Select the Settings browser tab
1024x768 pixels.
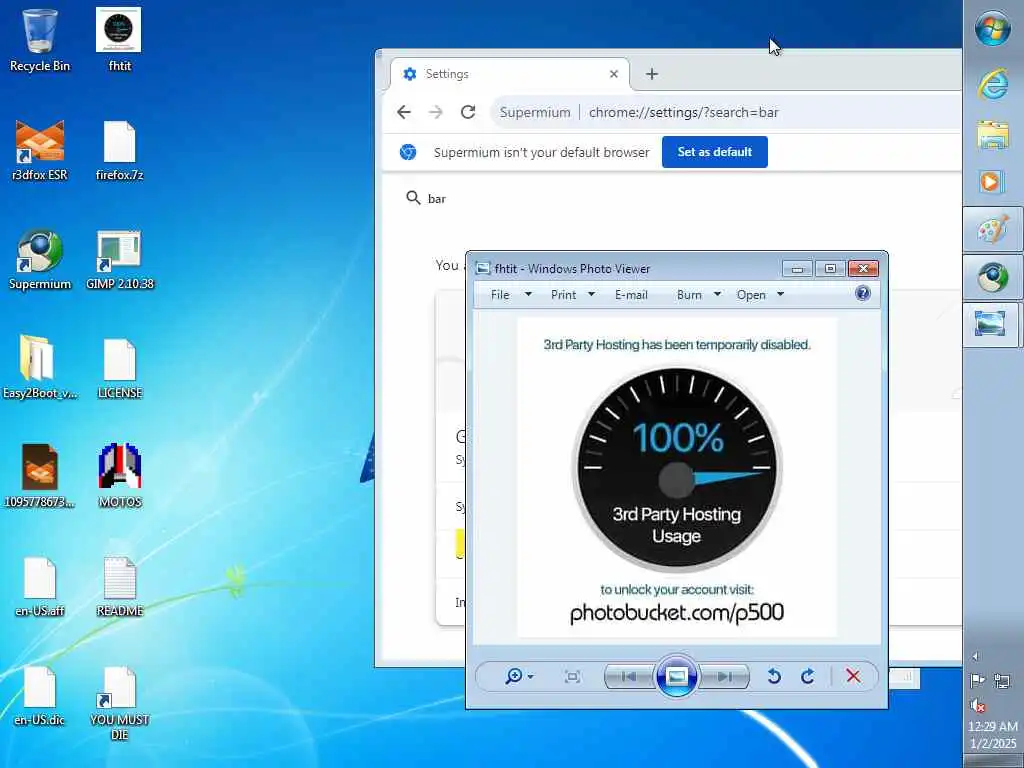(510, 74)
